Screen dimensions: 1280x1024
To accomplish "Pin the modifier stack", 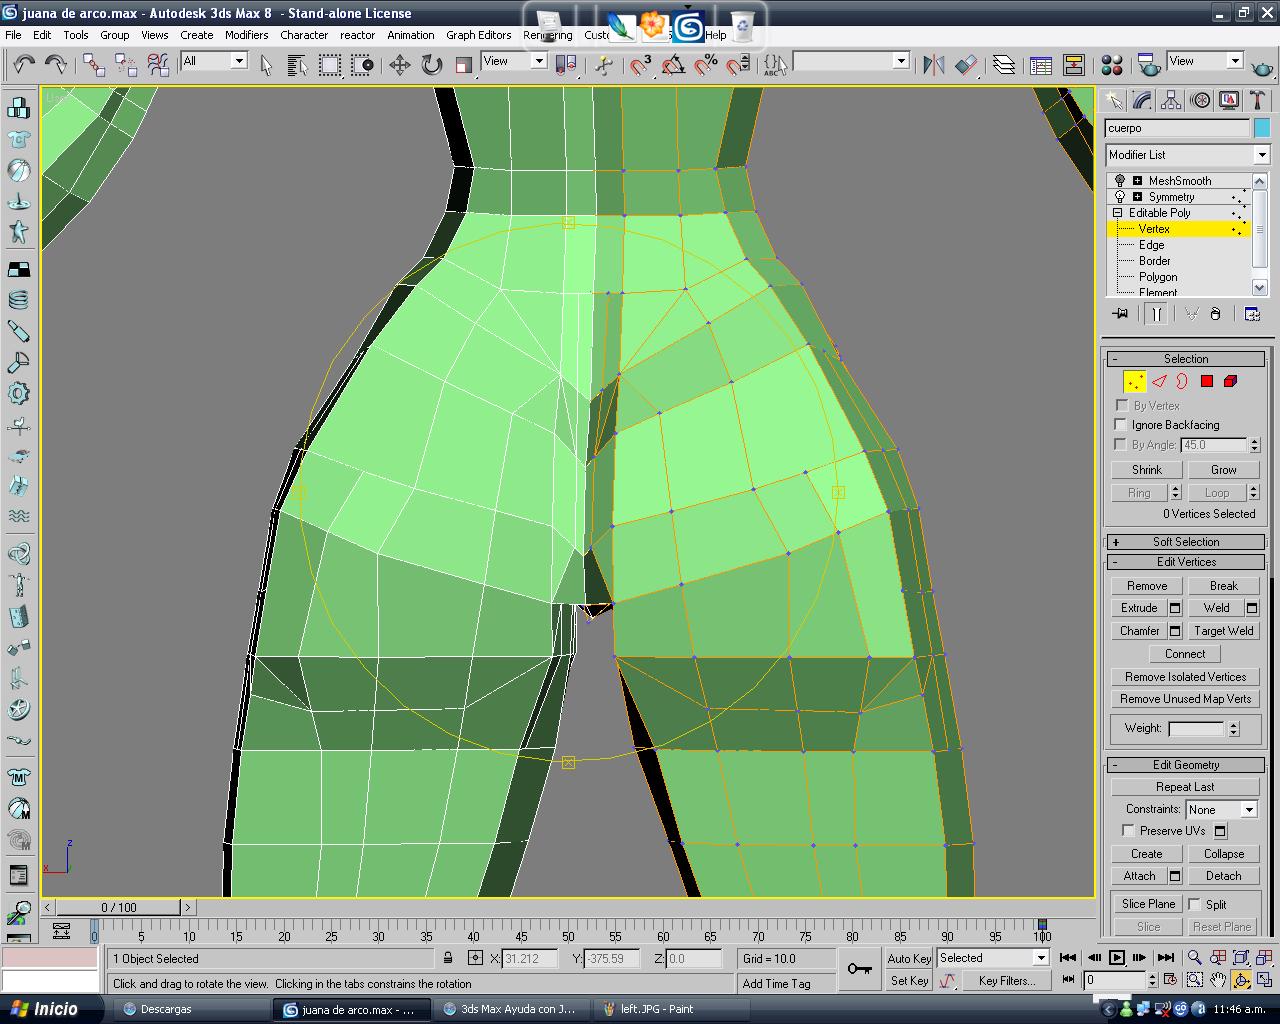I will (1120, 313).
